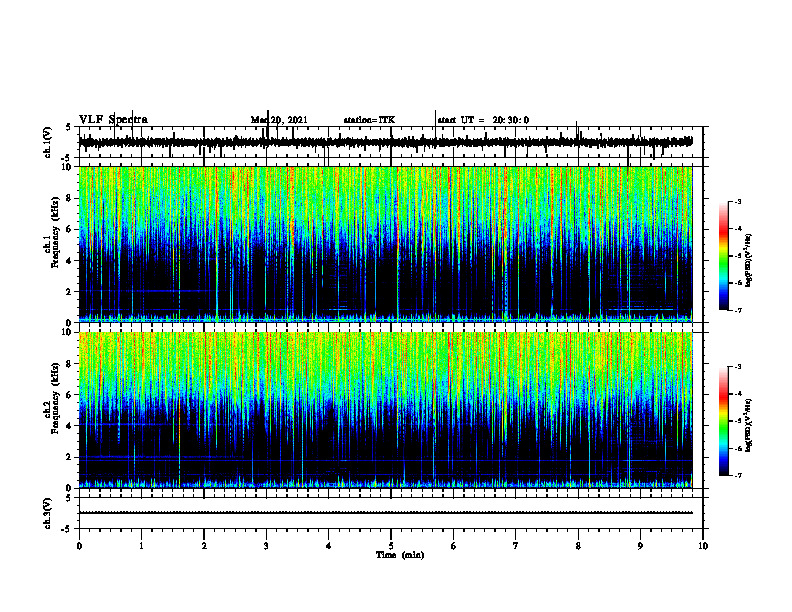The image size is (792, 612).
Task: Click time axis tick label "6"
Action: coord(453,546)
